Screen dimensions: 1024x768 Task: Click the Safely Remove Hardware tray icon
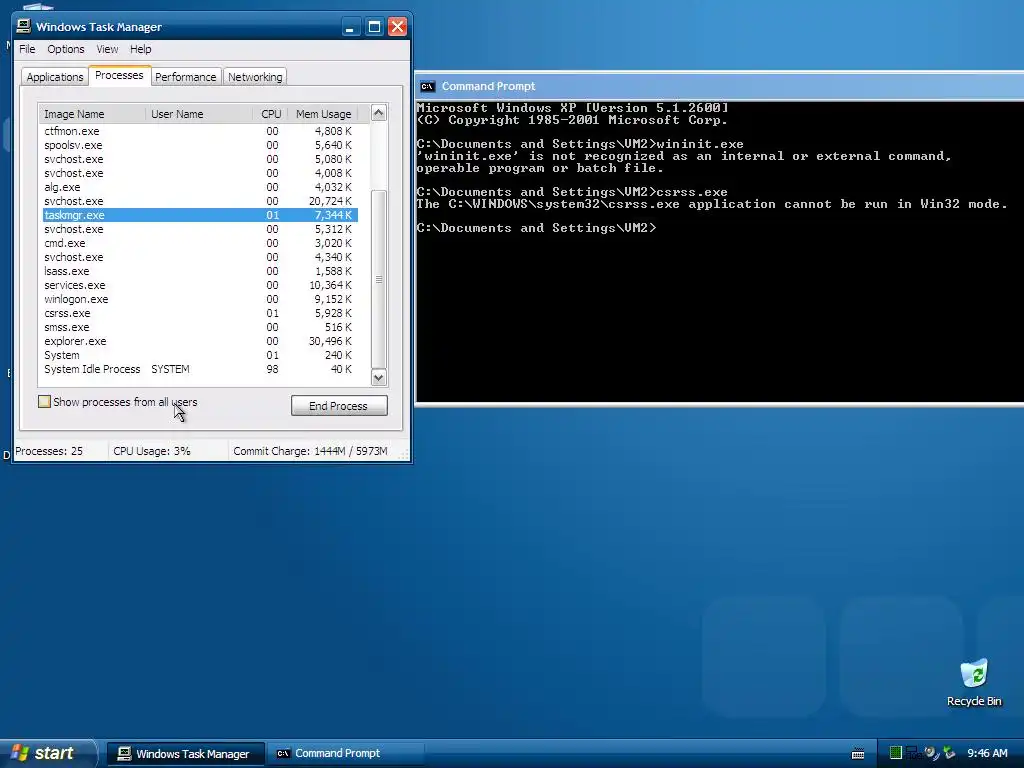[949, 753]
